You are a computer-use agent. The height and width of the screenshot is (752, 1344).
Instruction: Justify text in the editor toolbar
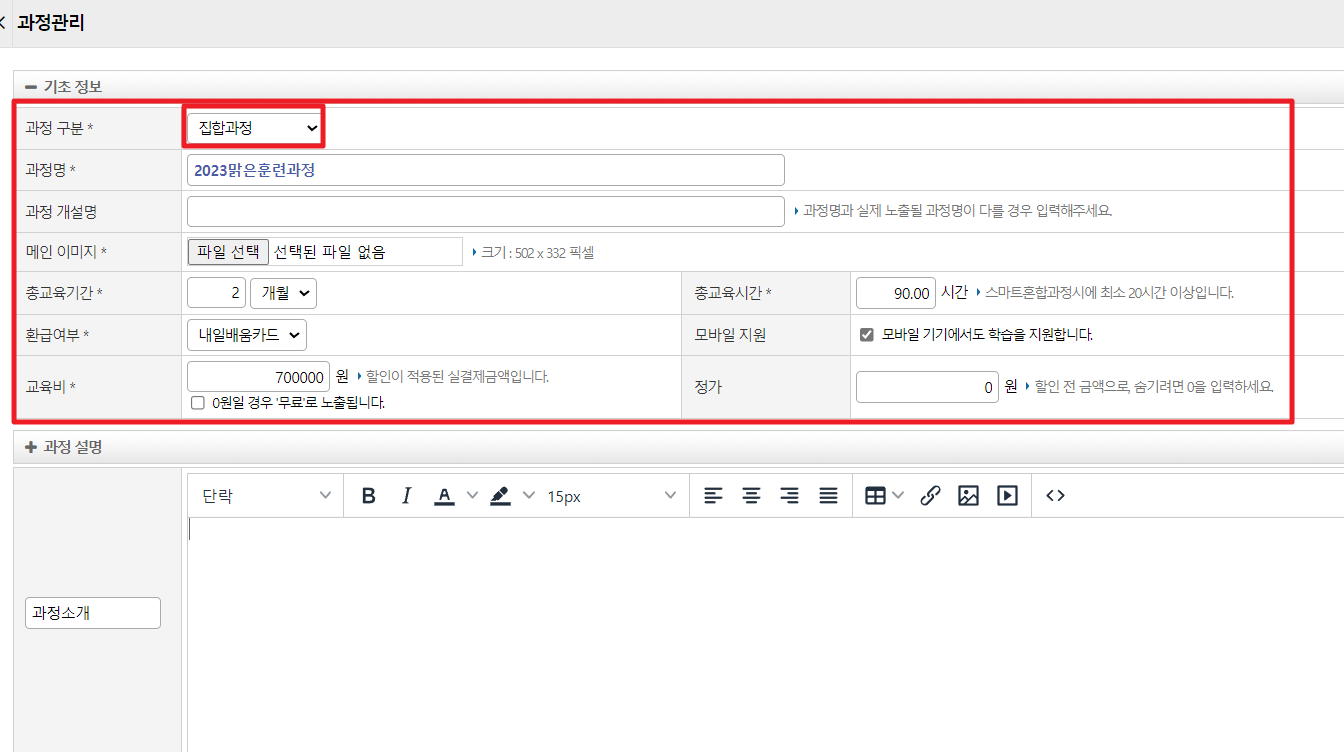point(828,496)
